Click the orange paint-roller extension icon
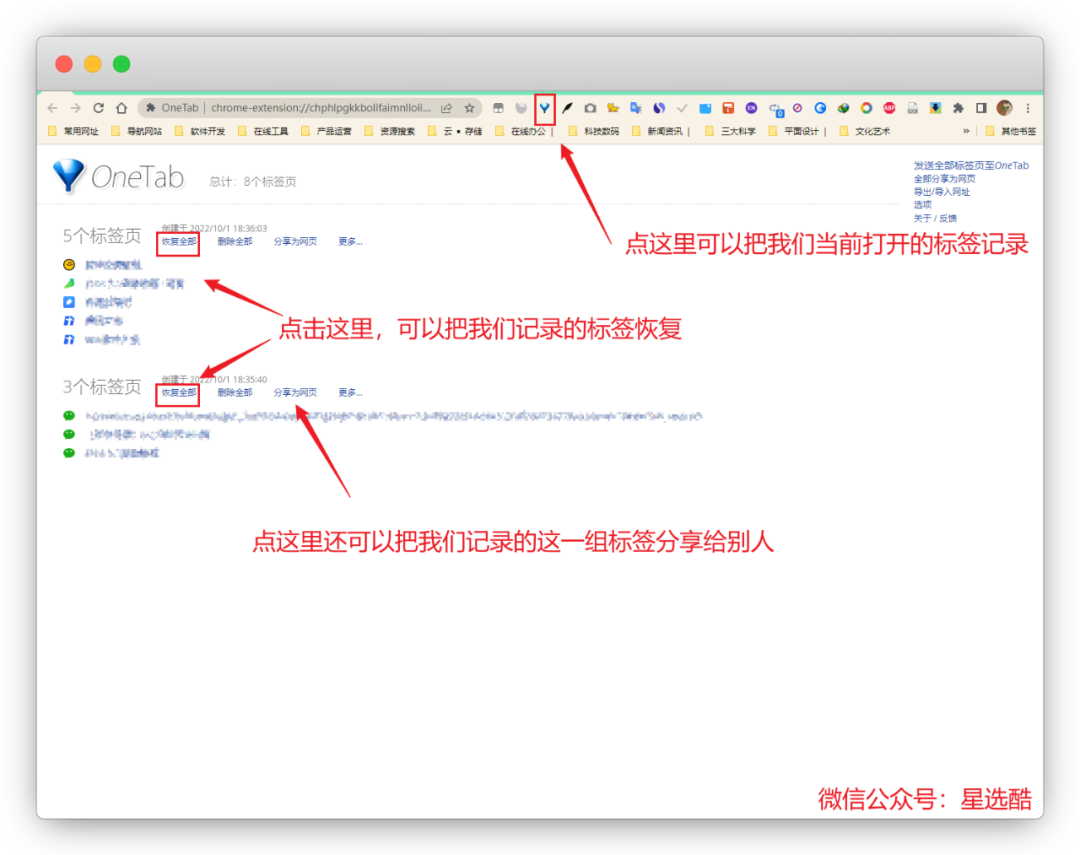 [x=728, y=108]
